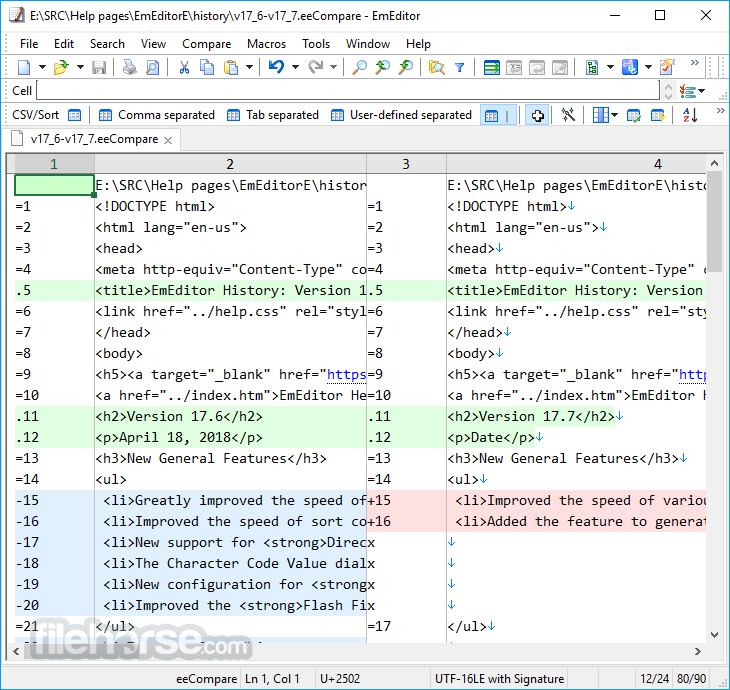Open Print Preview from the toolbar

[152, 68]
